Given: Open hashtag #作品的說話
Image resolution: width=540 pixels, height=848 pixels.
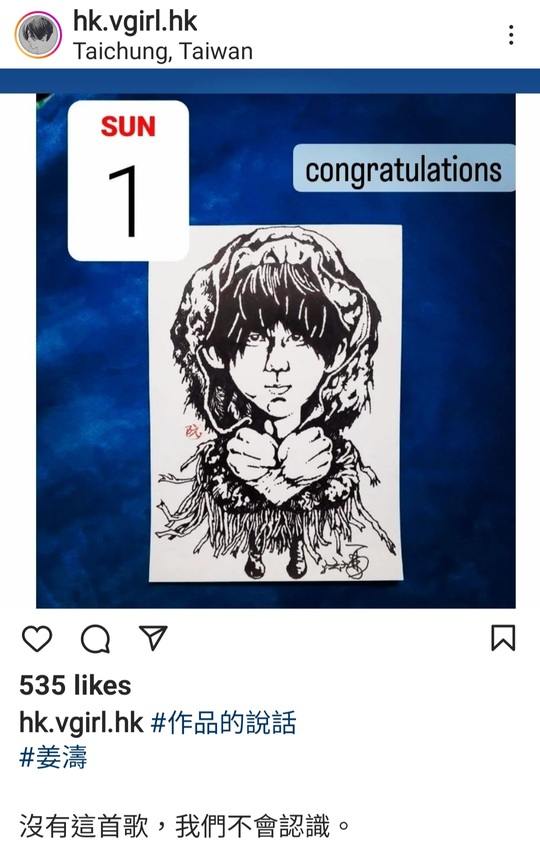Looking at the screenshot, I should click(x=223, y=723).
